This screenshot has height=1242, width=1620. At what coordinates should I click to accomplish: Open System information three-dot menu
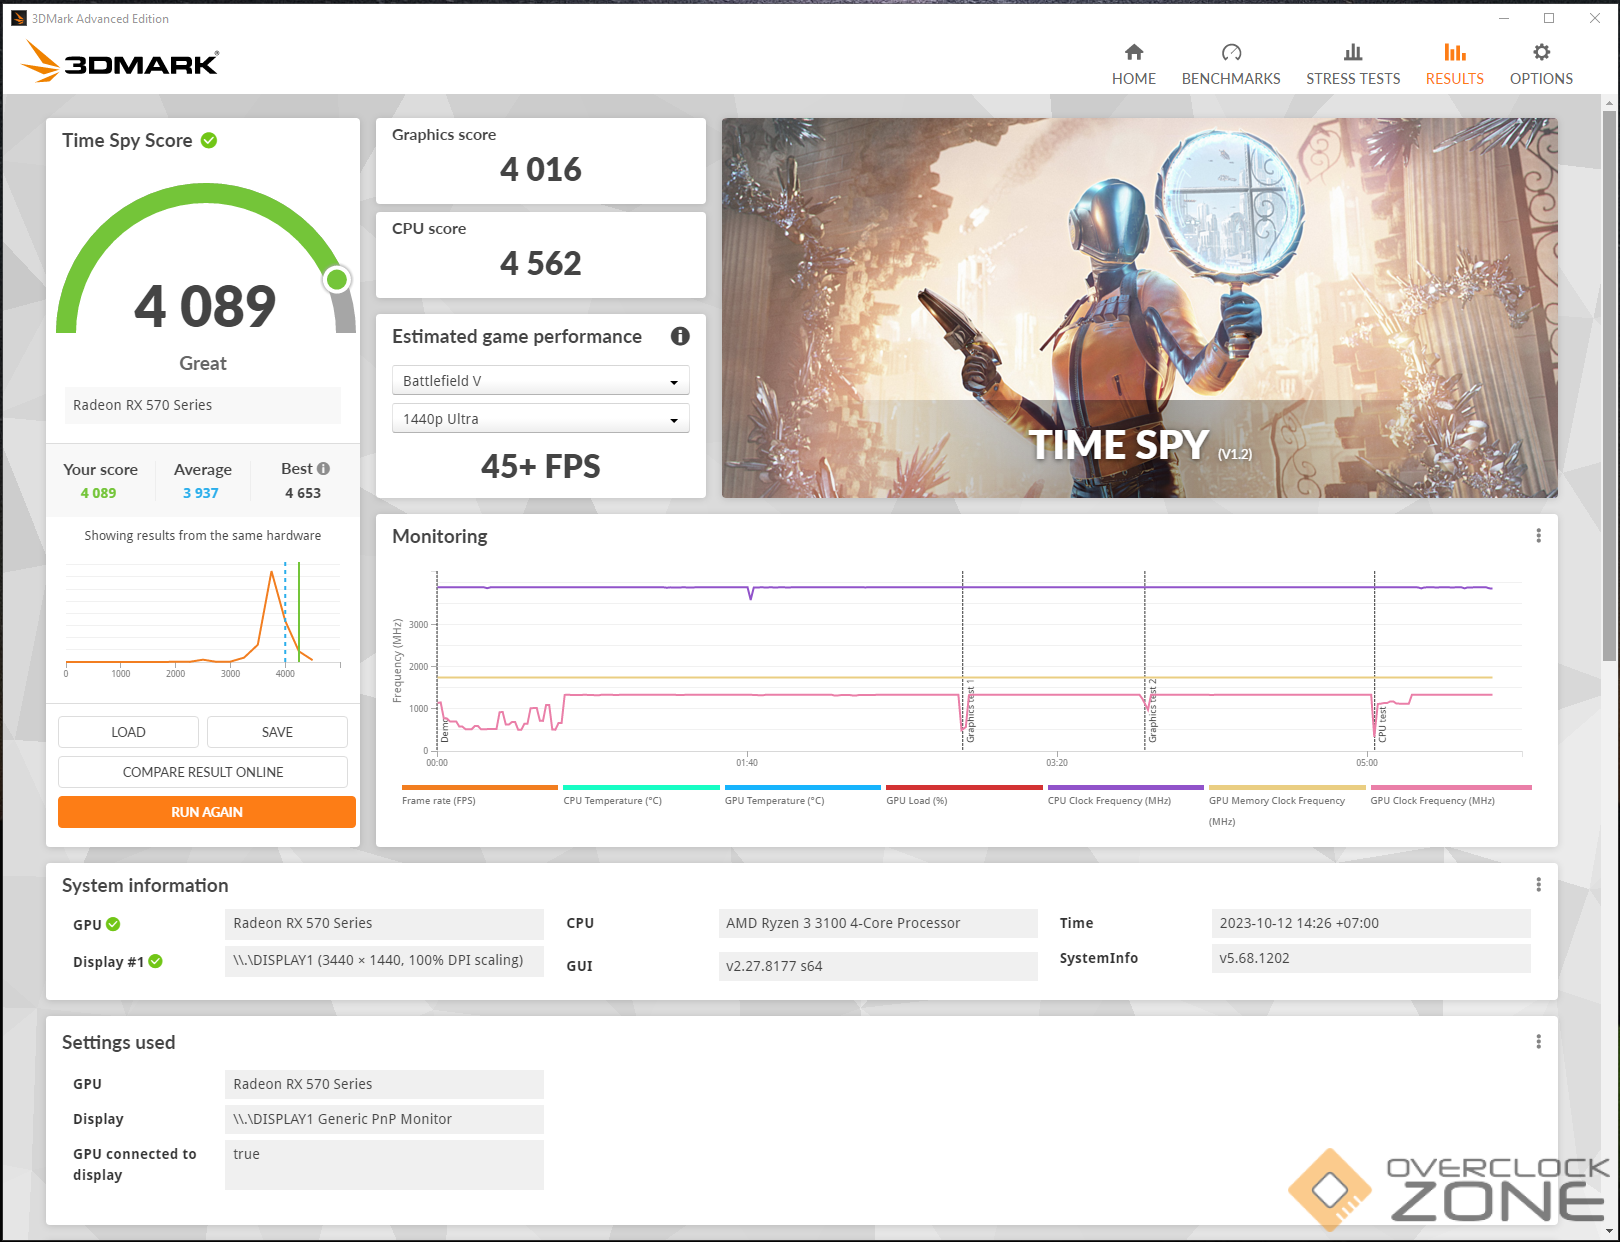tap(1538, 885)
